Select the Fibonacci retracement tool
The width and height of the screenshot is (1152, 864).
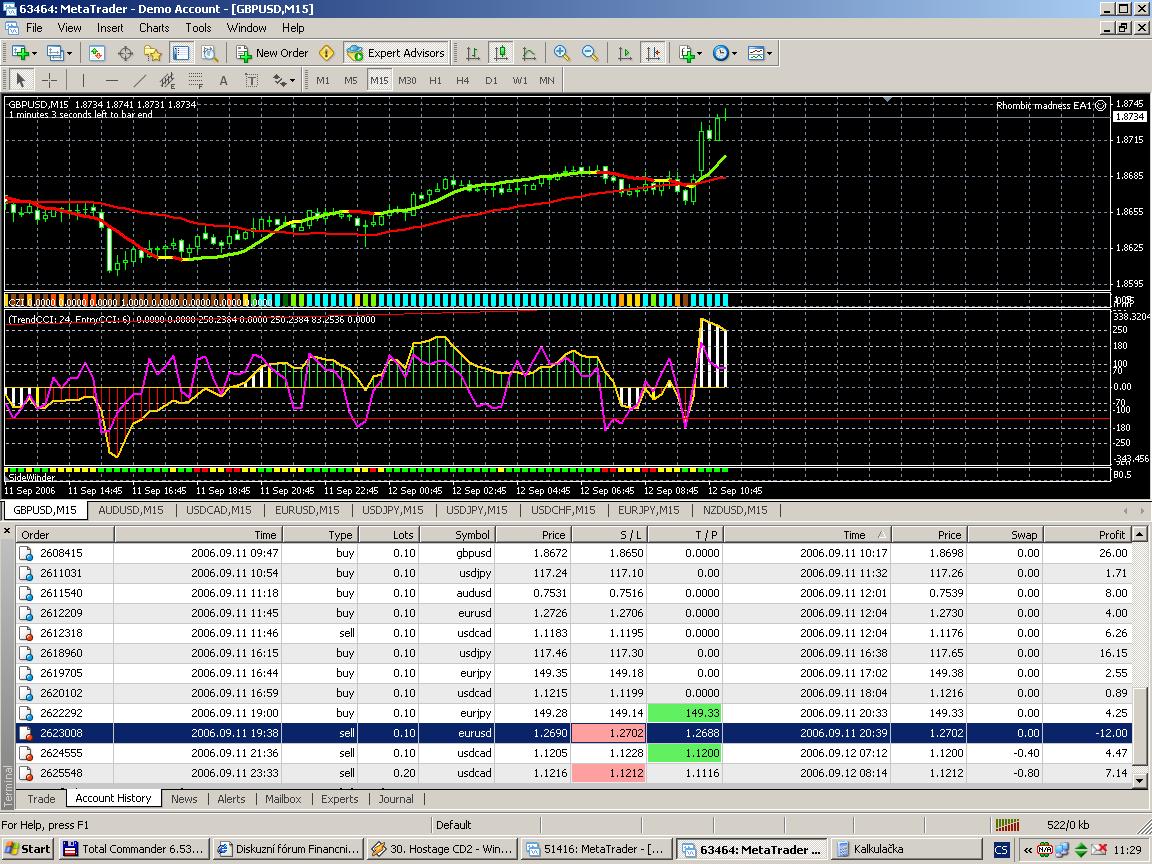pos(195,80)
